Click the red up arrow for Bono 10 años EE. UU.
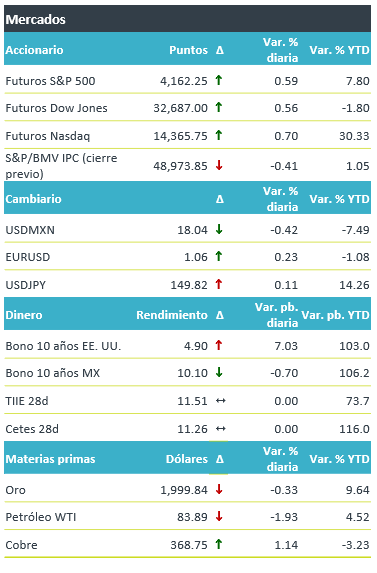The height and width of the screenshot is (573, 377). 218,345
